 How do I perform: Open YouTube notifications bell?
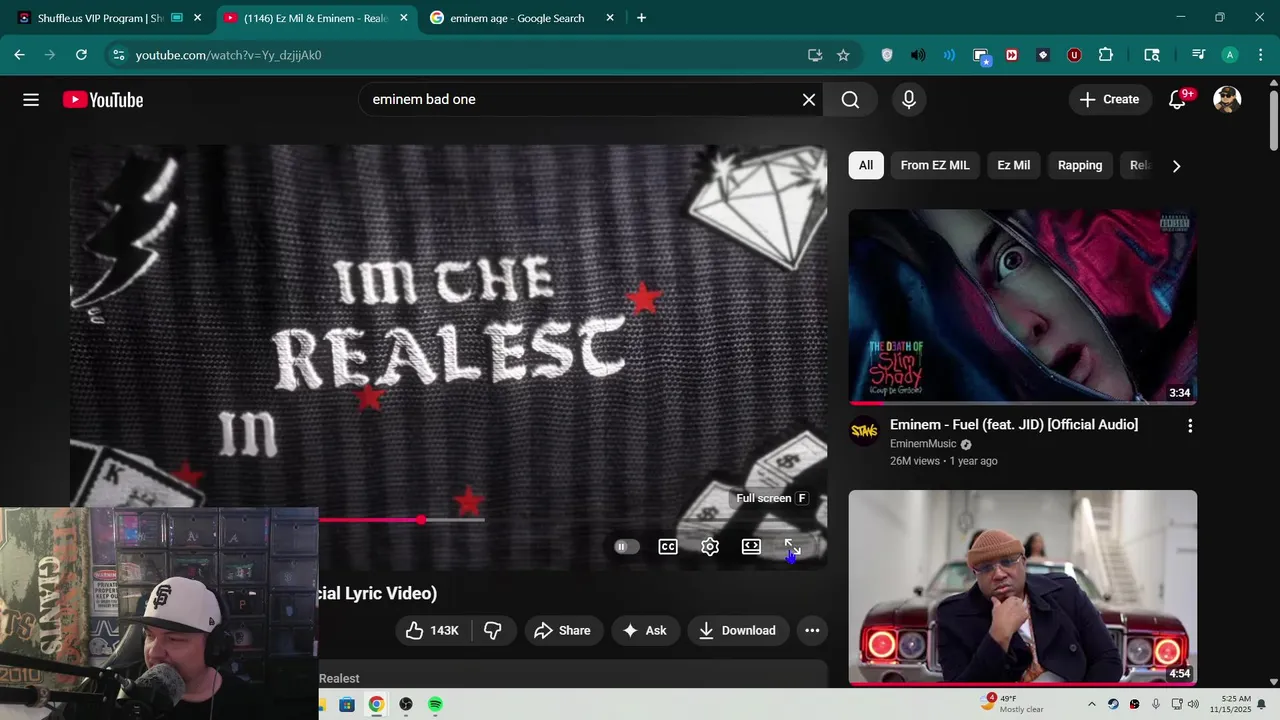[1178, 100]
